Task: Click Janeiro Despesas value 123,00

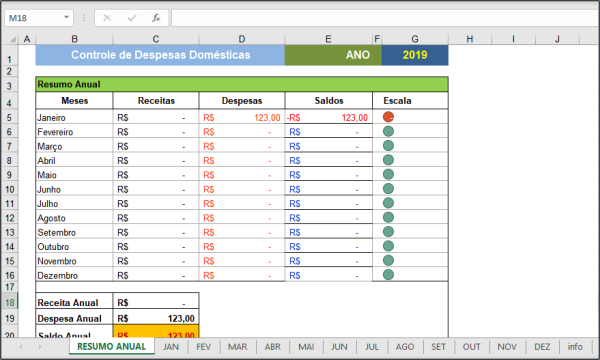Action: pyautogui.click(x=242, y=117)
